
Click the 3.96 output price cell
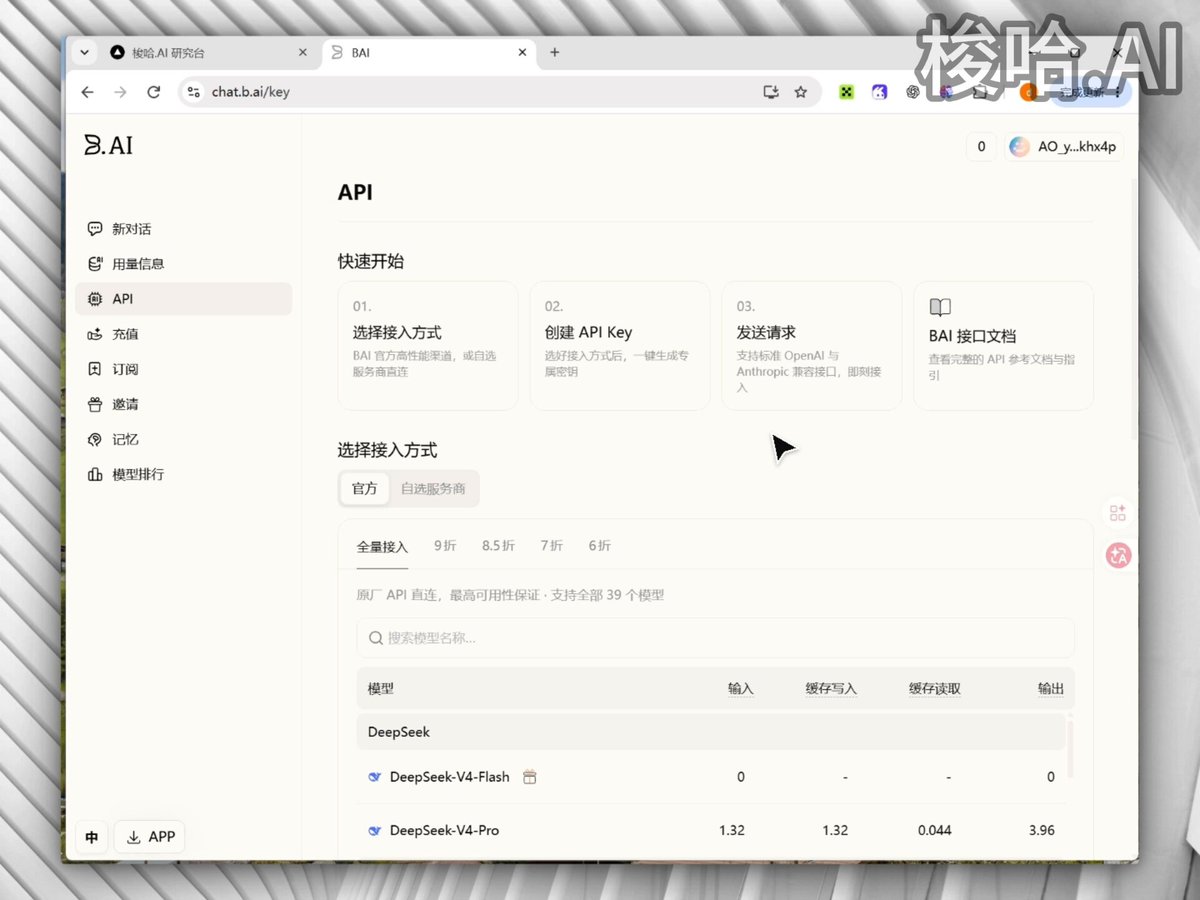[1040, 830]
